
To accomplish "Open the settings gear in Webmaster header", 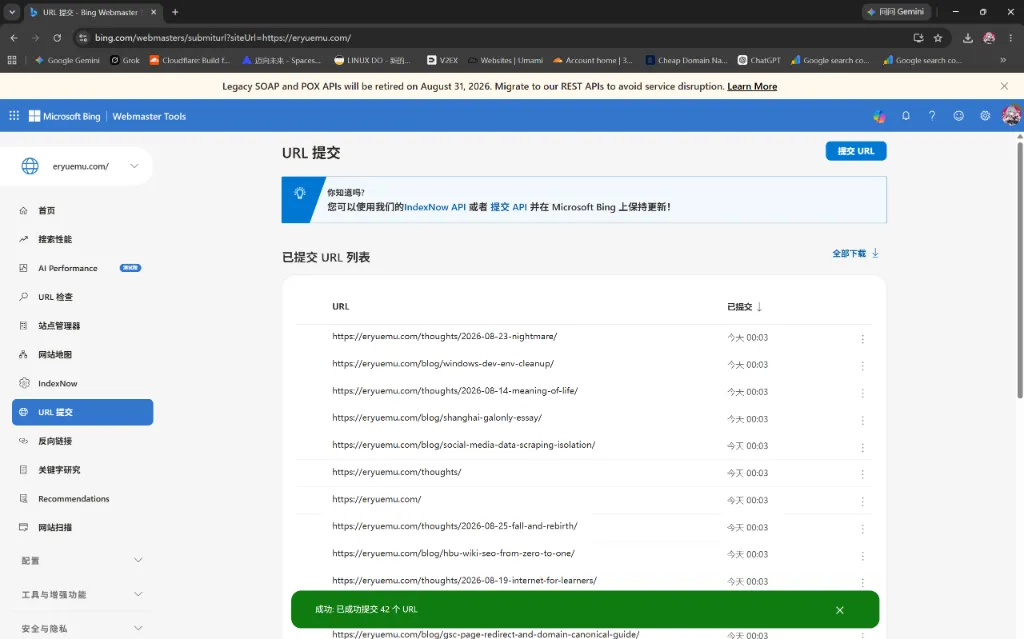I will tap(985, 116).
